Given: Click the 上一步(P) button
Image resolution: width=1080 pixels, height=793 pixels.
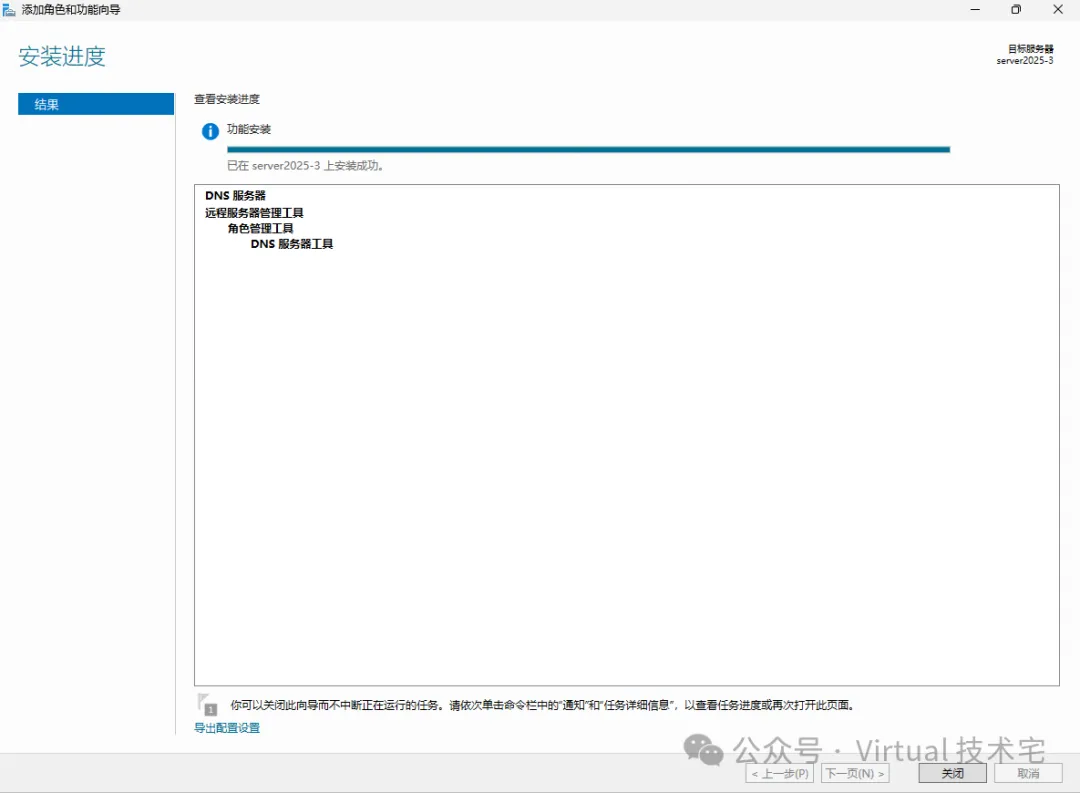Looking at the screenshot, I should point(780,773).
